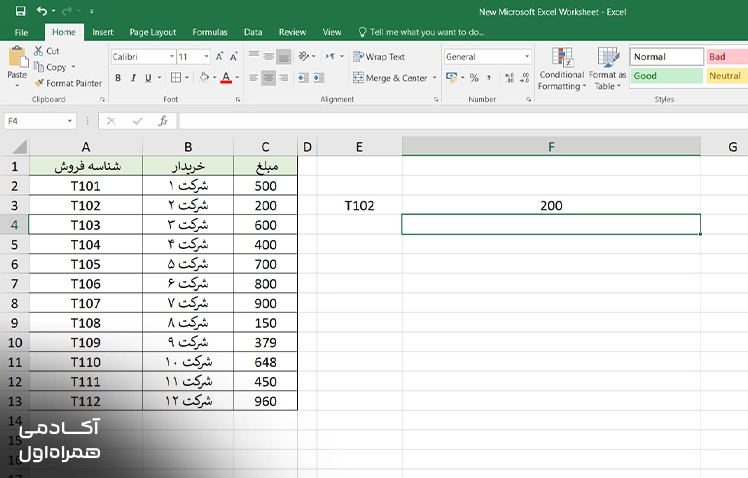This screenshot has height=478, width=748.
Task: Decrease font size with smaller A icon
Action: pyautogui.click(x=234, y=57)
